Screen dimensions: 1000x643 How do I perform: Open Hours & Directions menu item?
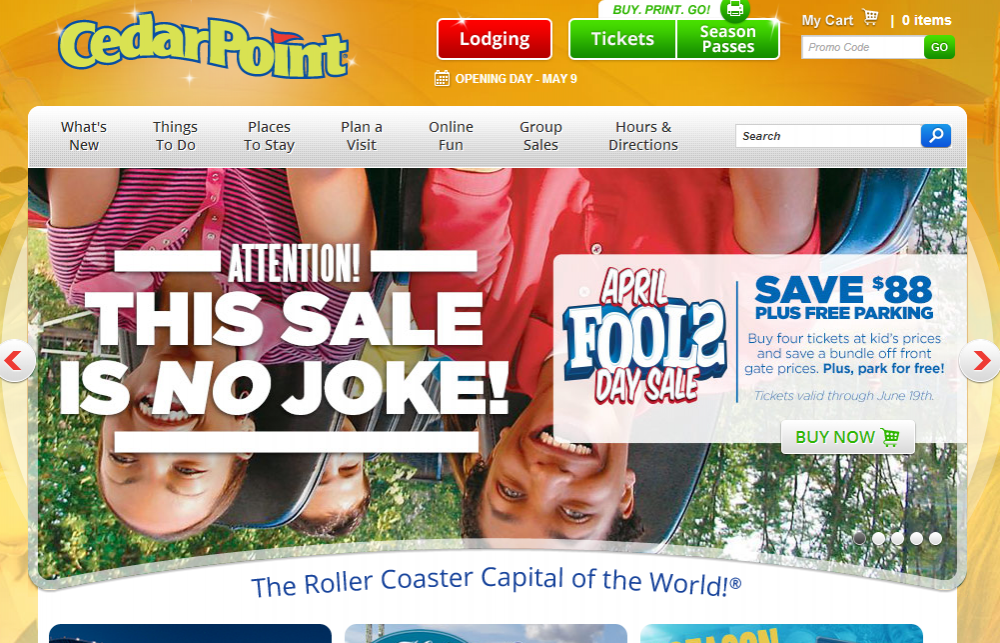point(643,136)
